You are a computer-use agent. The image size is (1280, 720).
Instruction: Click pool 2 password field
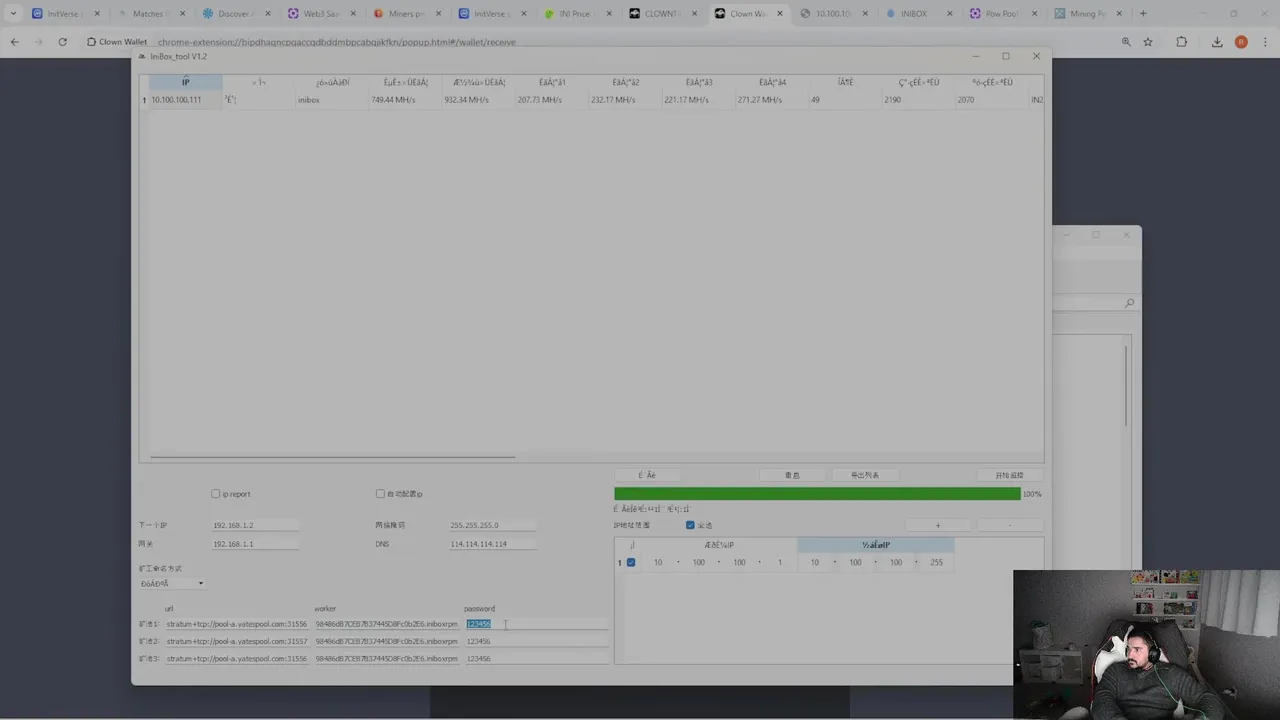[x=536, y=641]
